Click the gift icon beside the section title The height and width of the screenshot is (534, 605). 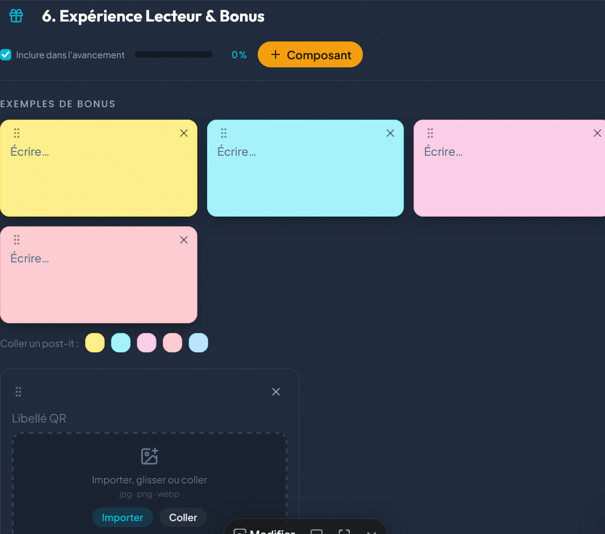tap(16, 16)
